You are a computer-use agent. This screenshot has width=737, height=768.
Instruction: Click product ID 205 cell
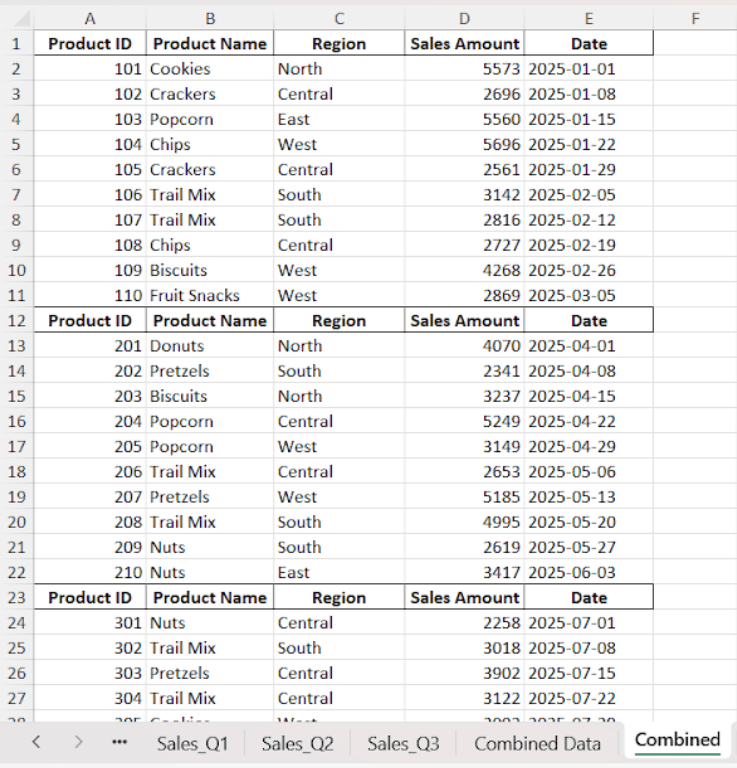click(90, 446)
